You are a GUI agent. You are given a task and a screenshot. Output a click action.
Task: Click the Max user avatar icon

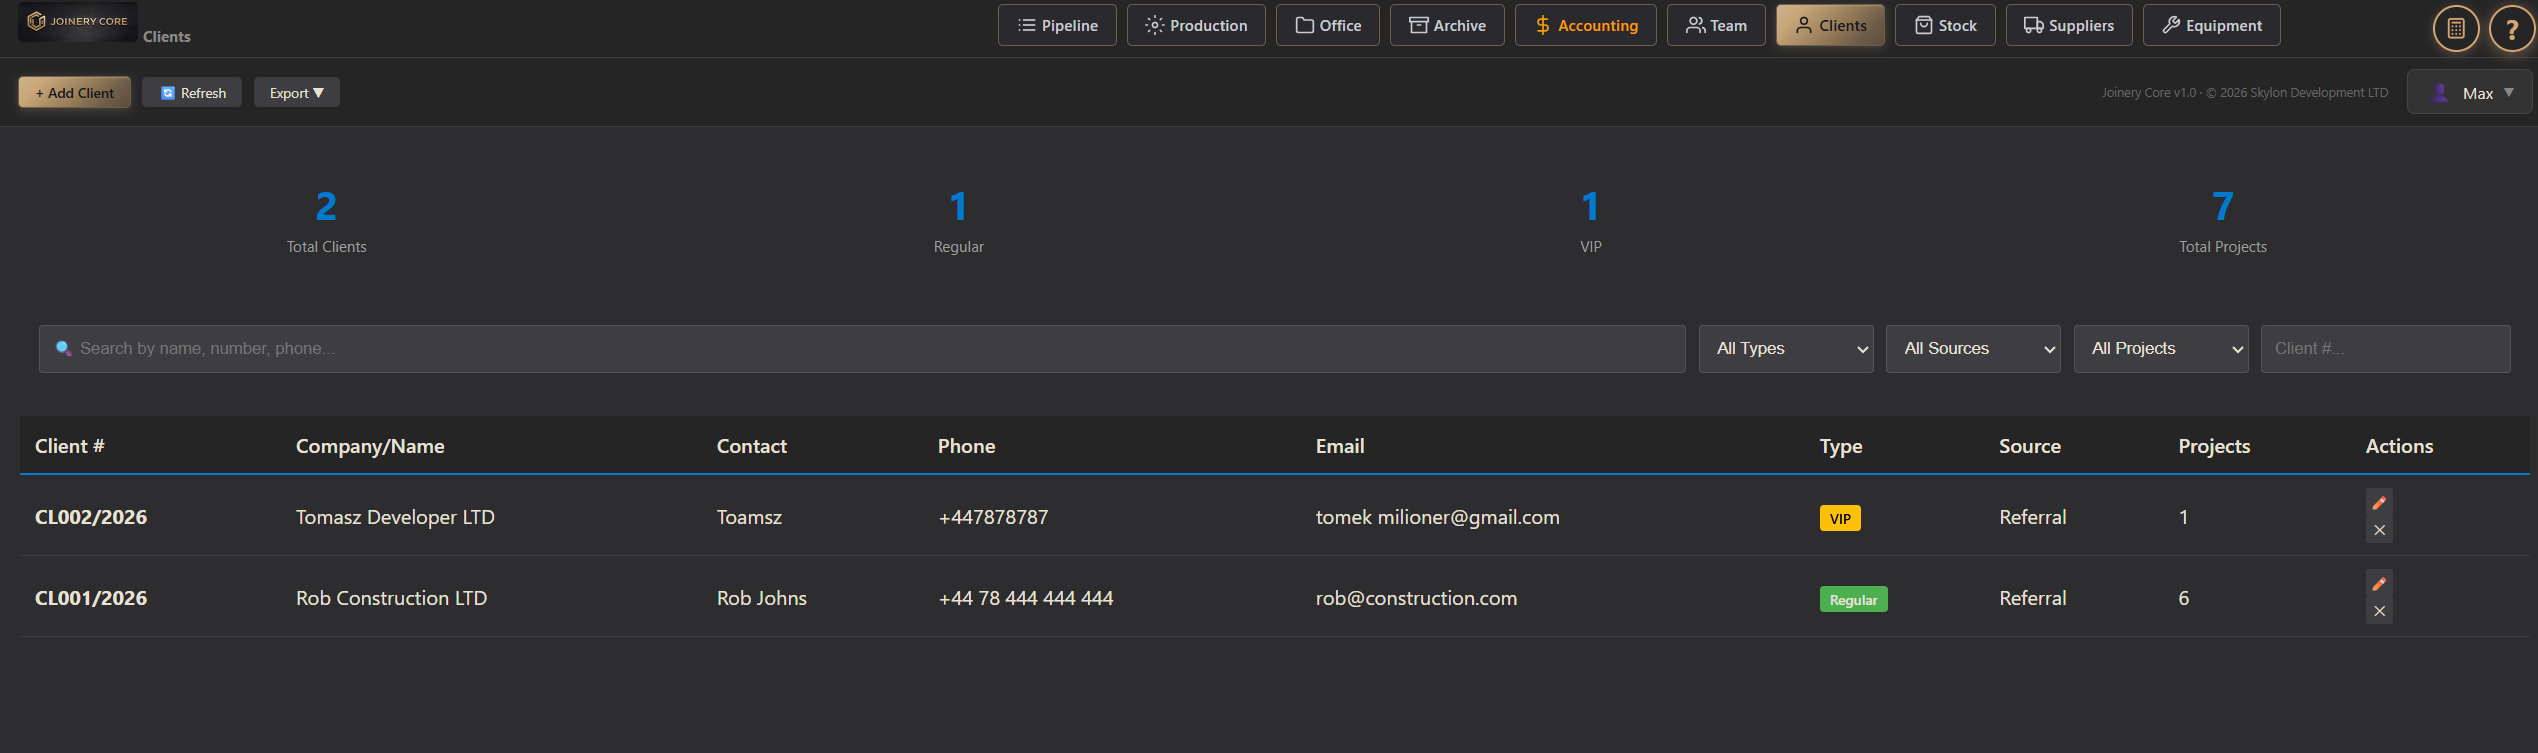[x=2440, y=93]
